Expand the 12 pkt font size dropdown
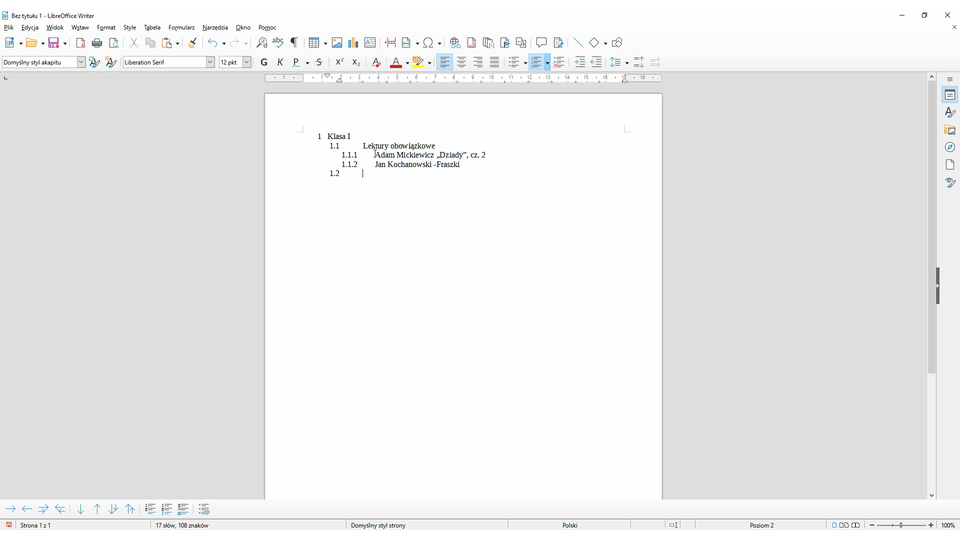960x540 pixels. click(247, 62)
